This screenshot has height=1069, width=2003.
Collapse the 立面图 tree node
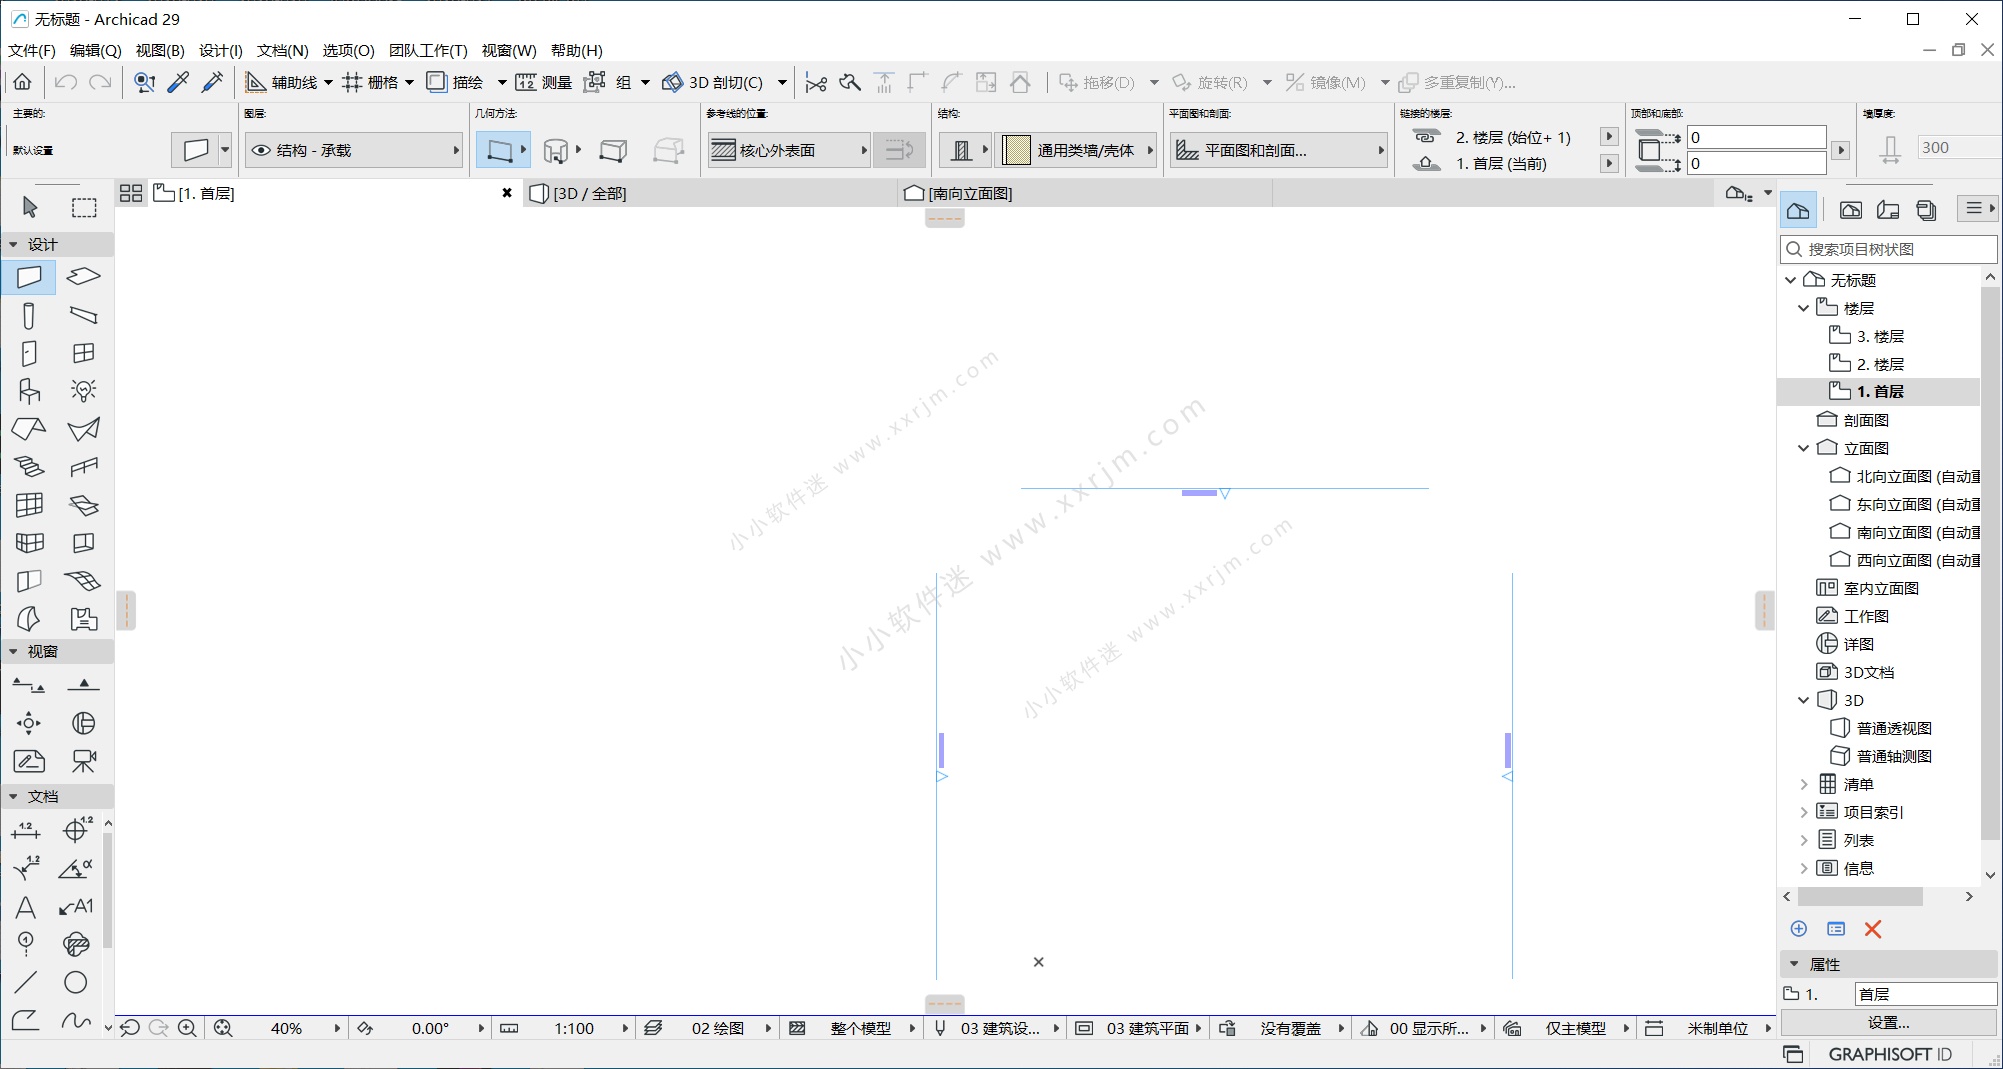coord(1804,448)
